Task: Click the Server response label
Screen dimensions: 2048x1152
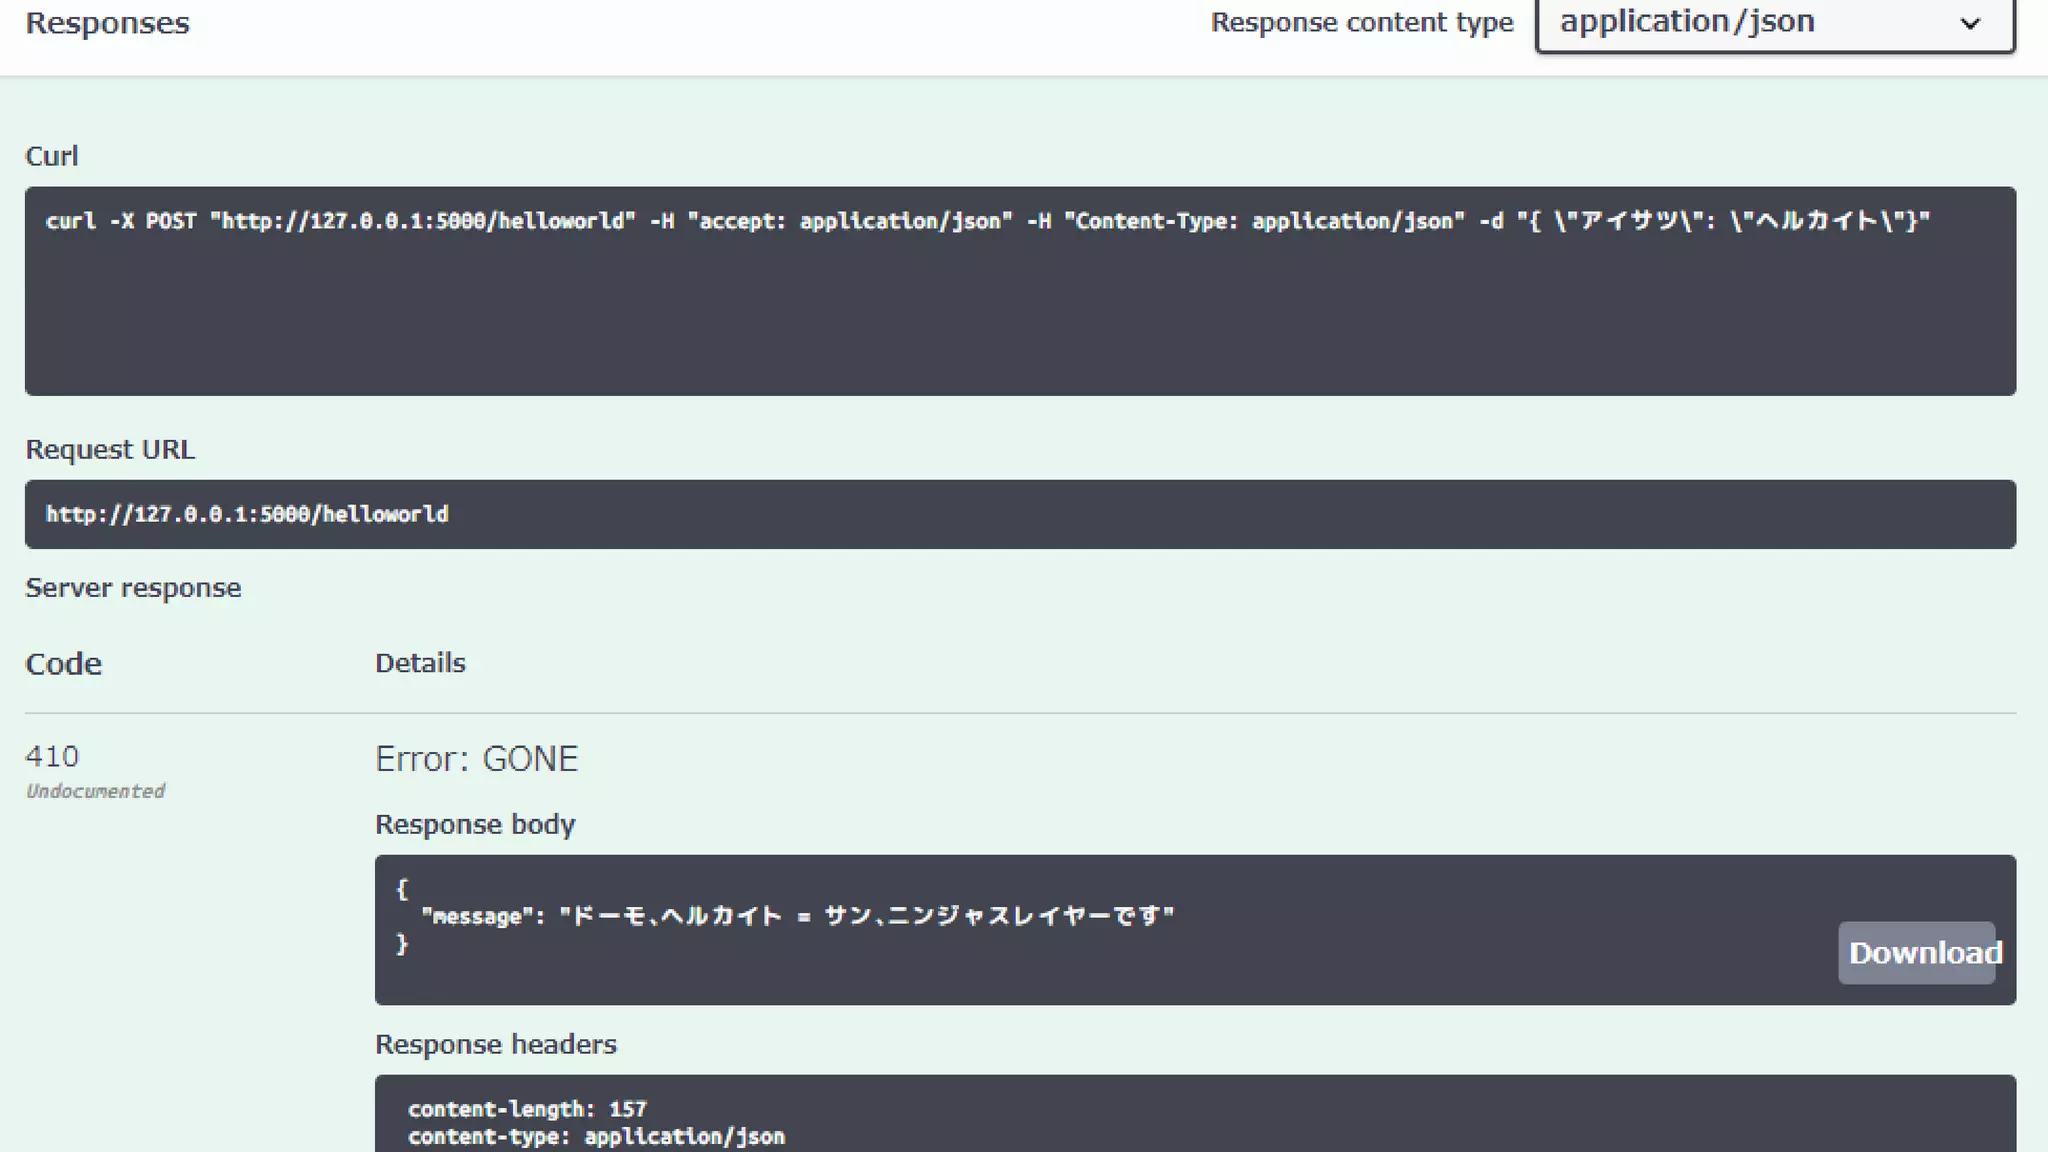Action: click(x=133, y=588)
